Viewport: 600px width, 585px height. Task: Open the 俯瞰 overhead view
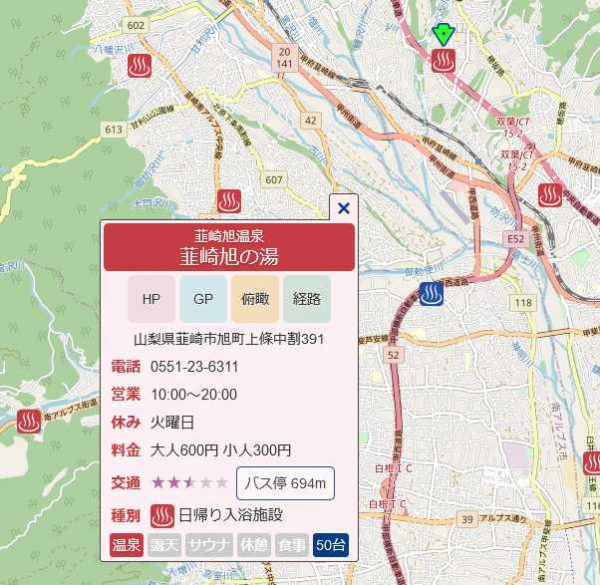(x=254, y=299)
